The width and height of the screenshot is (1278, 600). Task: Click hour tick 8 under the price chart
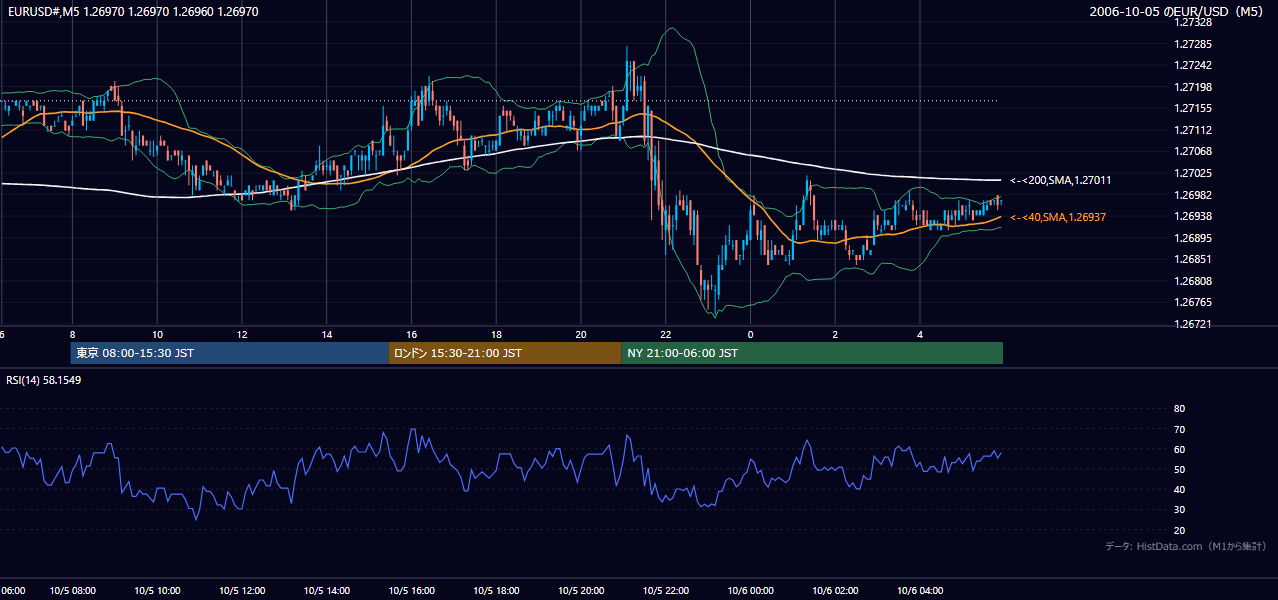click(x=72, y=334)
